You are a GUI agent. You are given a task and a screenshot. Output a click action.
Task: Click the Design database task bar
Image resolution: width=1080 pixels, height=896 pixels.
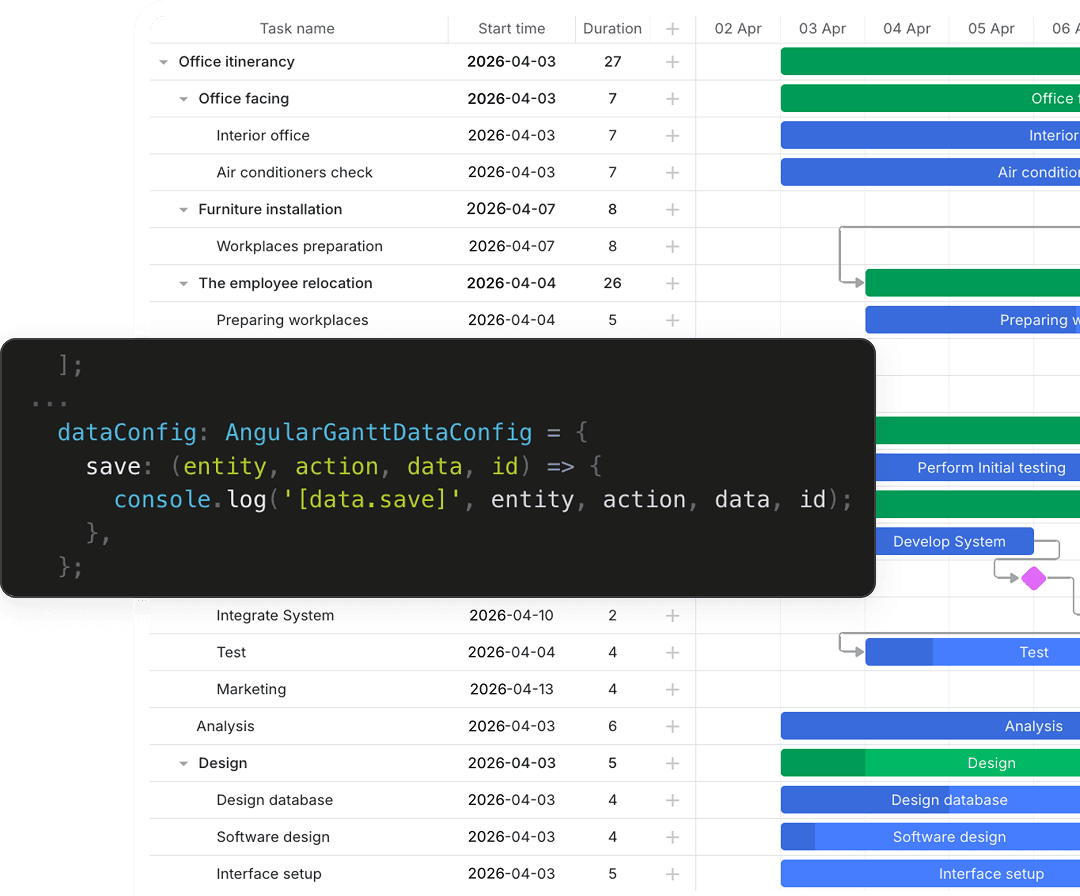[930, 800]
